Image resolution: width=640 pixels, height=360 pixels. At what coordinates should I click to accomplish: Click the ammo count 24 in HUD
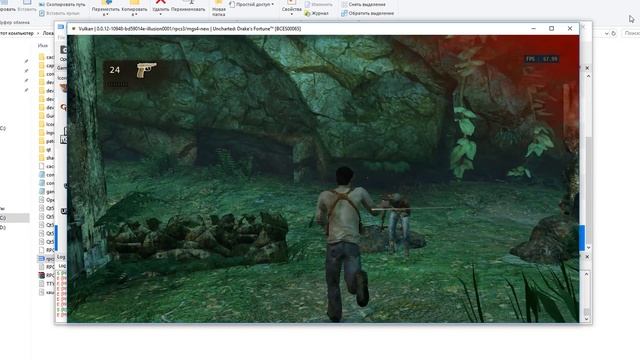[x=115, y=70]
